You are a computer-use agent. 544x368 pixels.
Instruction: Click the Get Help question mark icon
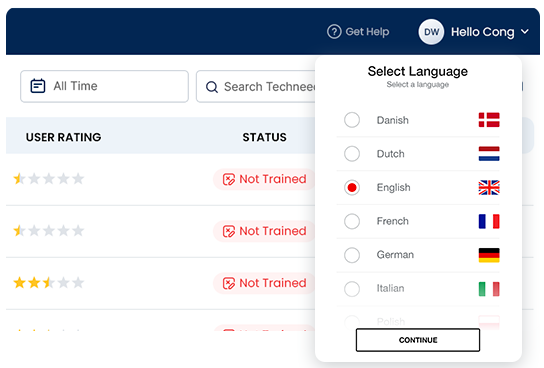click(x=334, y=32)
